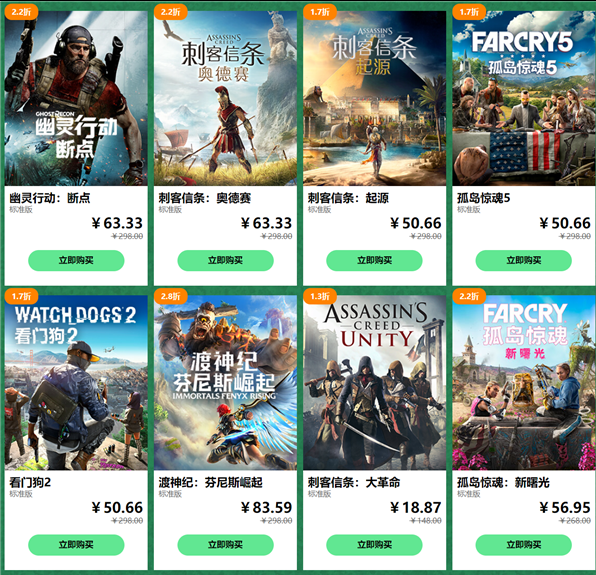596x575 pixels.
Task: Click 立即购买 under 孤岛惊魂5
Action: point(523,260)
